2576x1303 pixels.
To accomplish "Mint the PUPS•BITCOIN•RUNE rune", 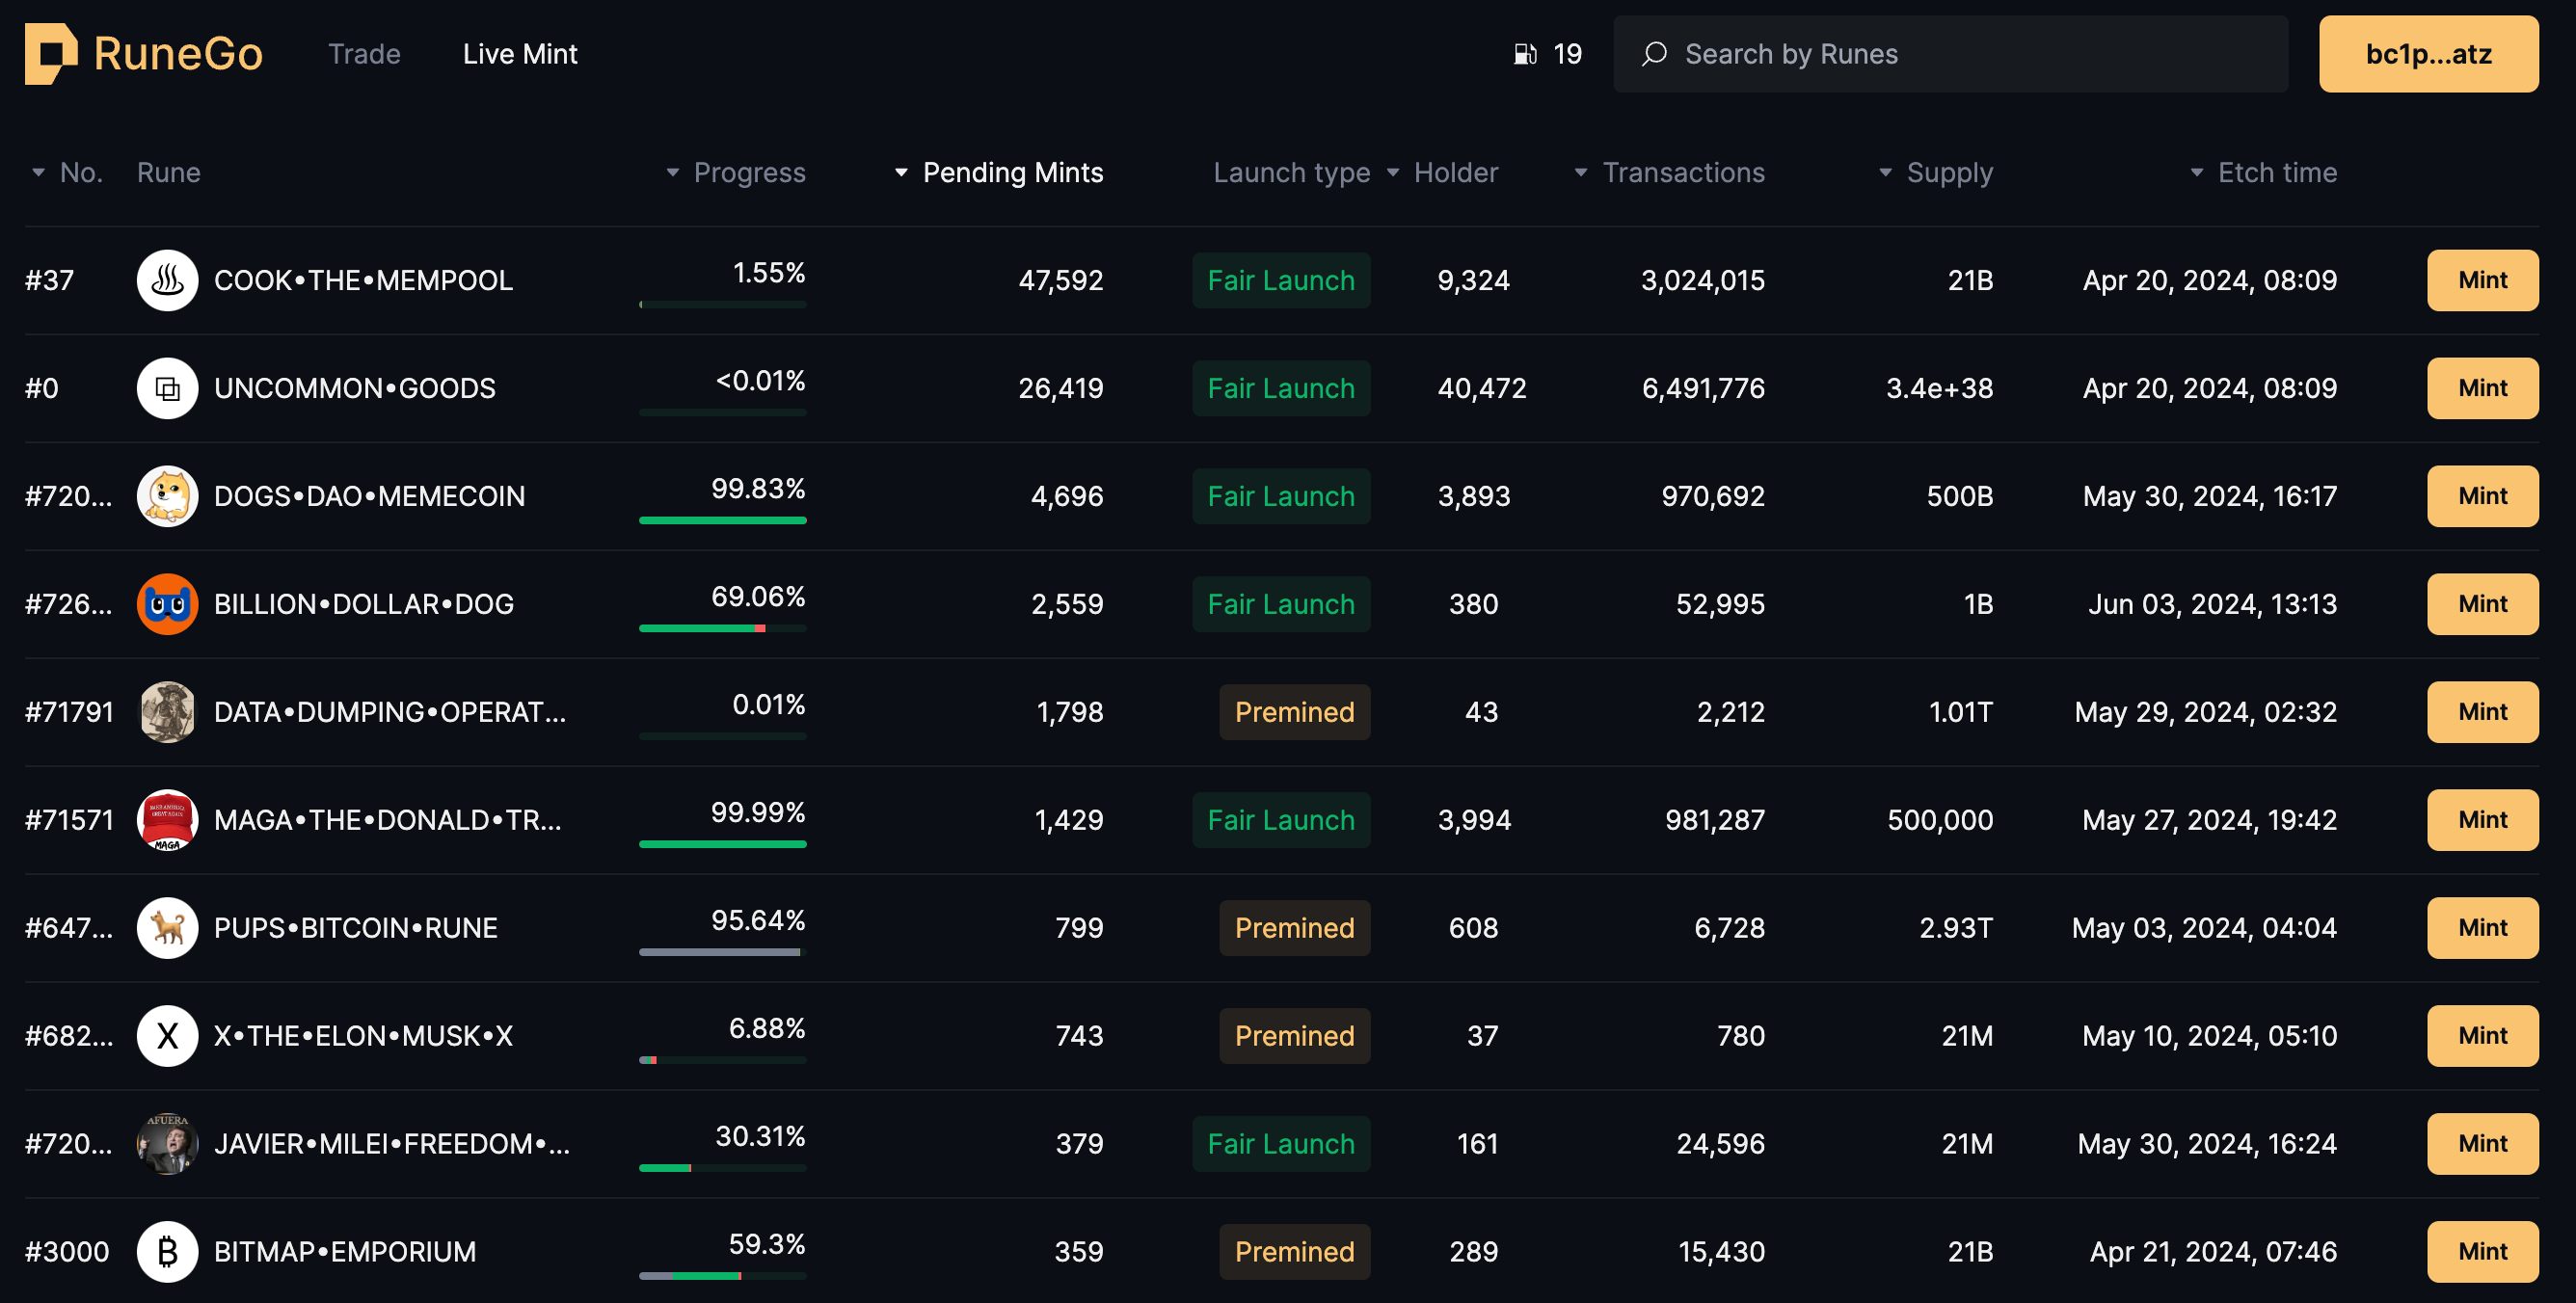I will (x=2481, y=928).
